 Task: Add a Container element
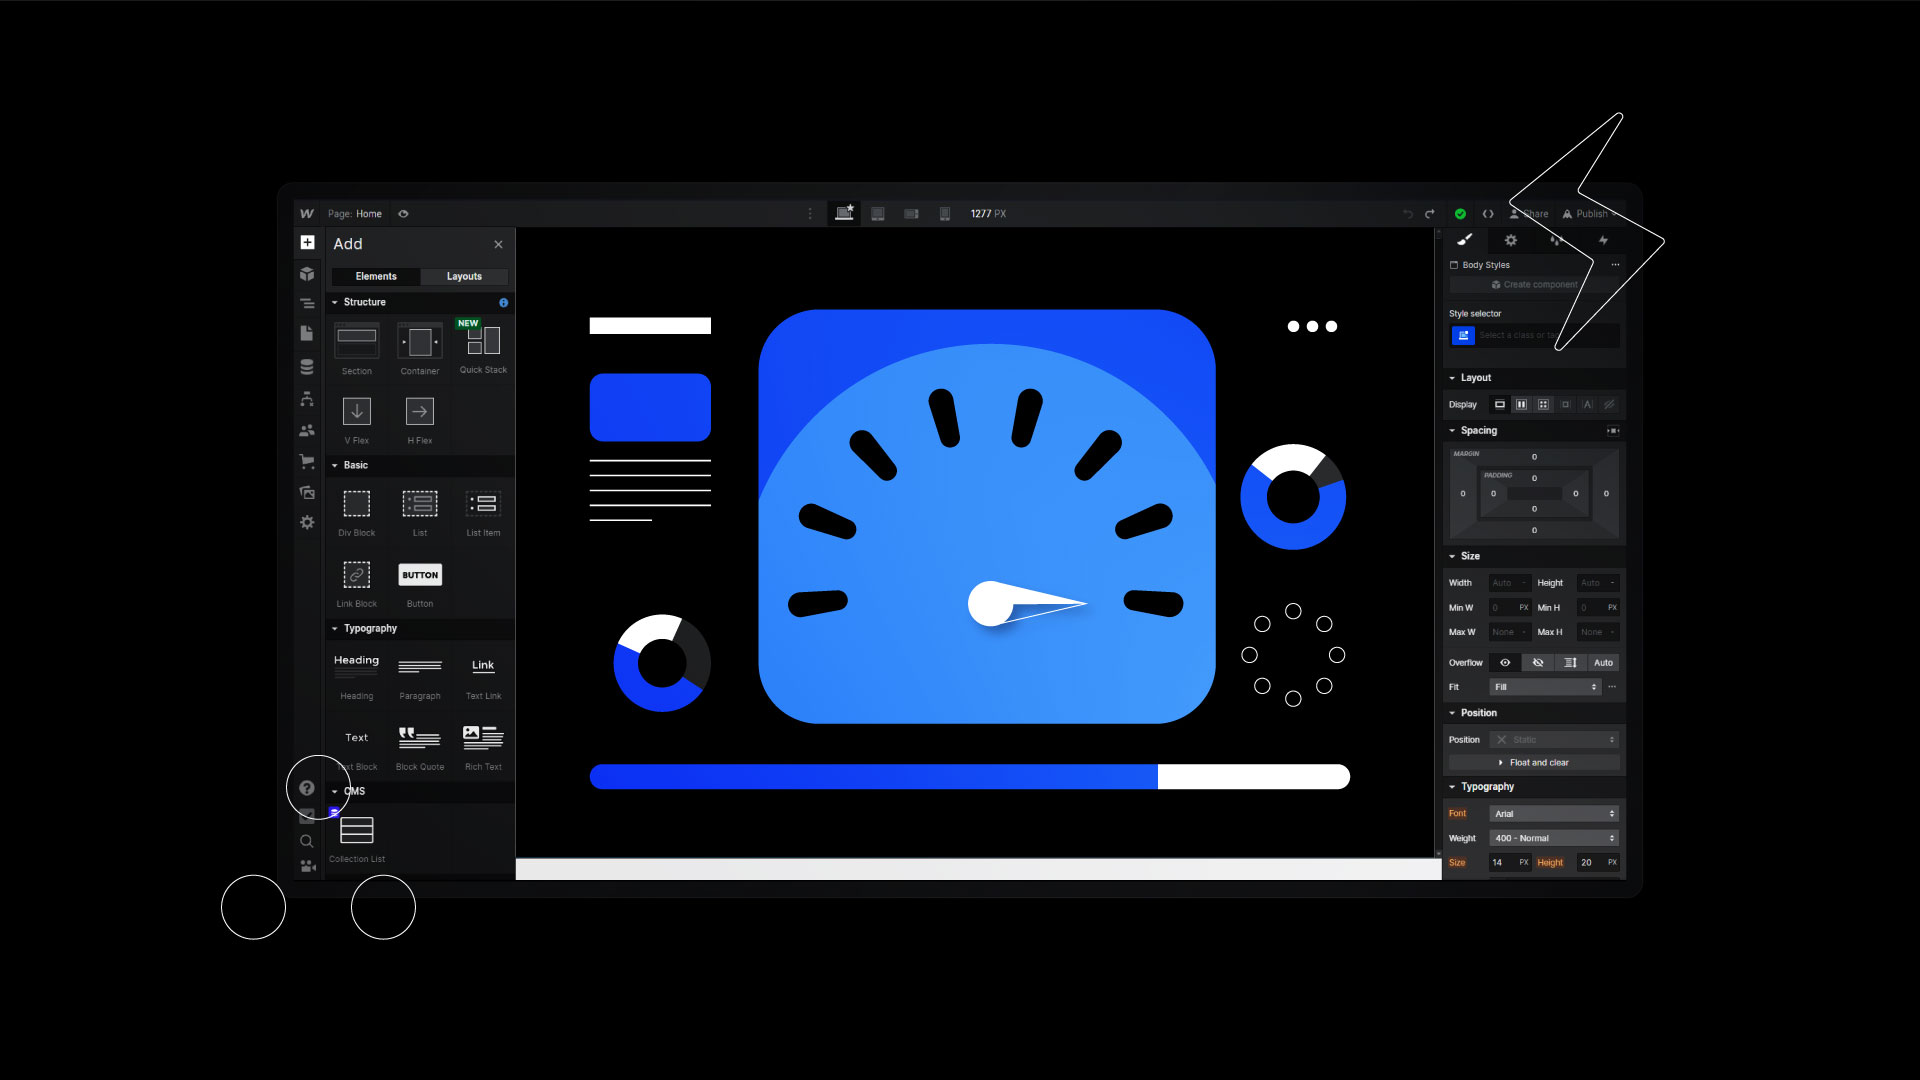(x=420, y=349)
